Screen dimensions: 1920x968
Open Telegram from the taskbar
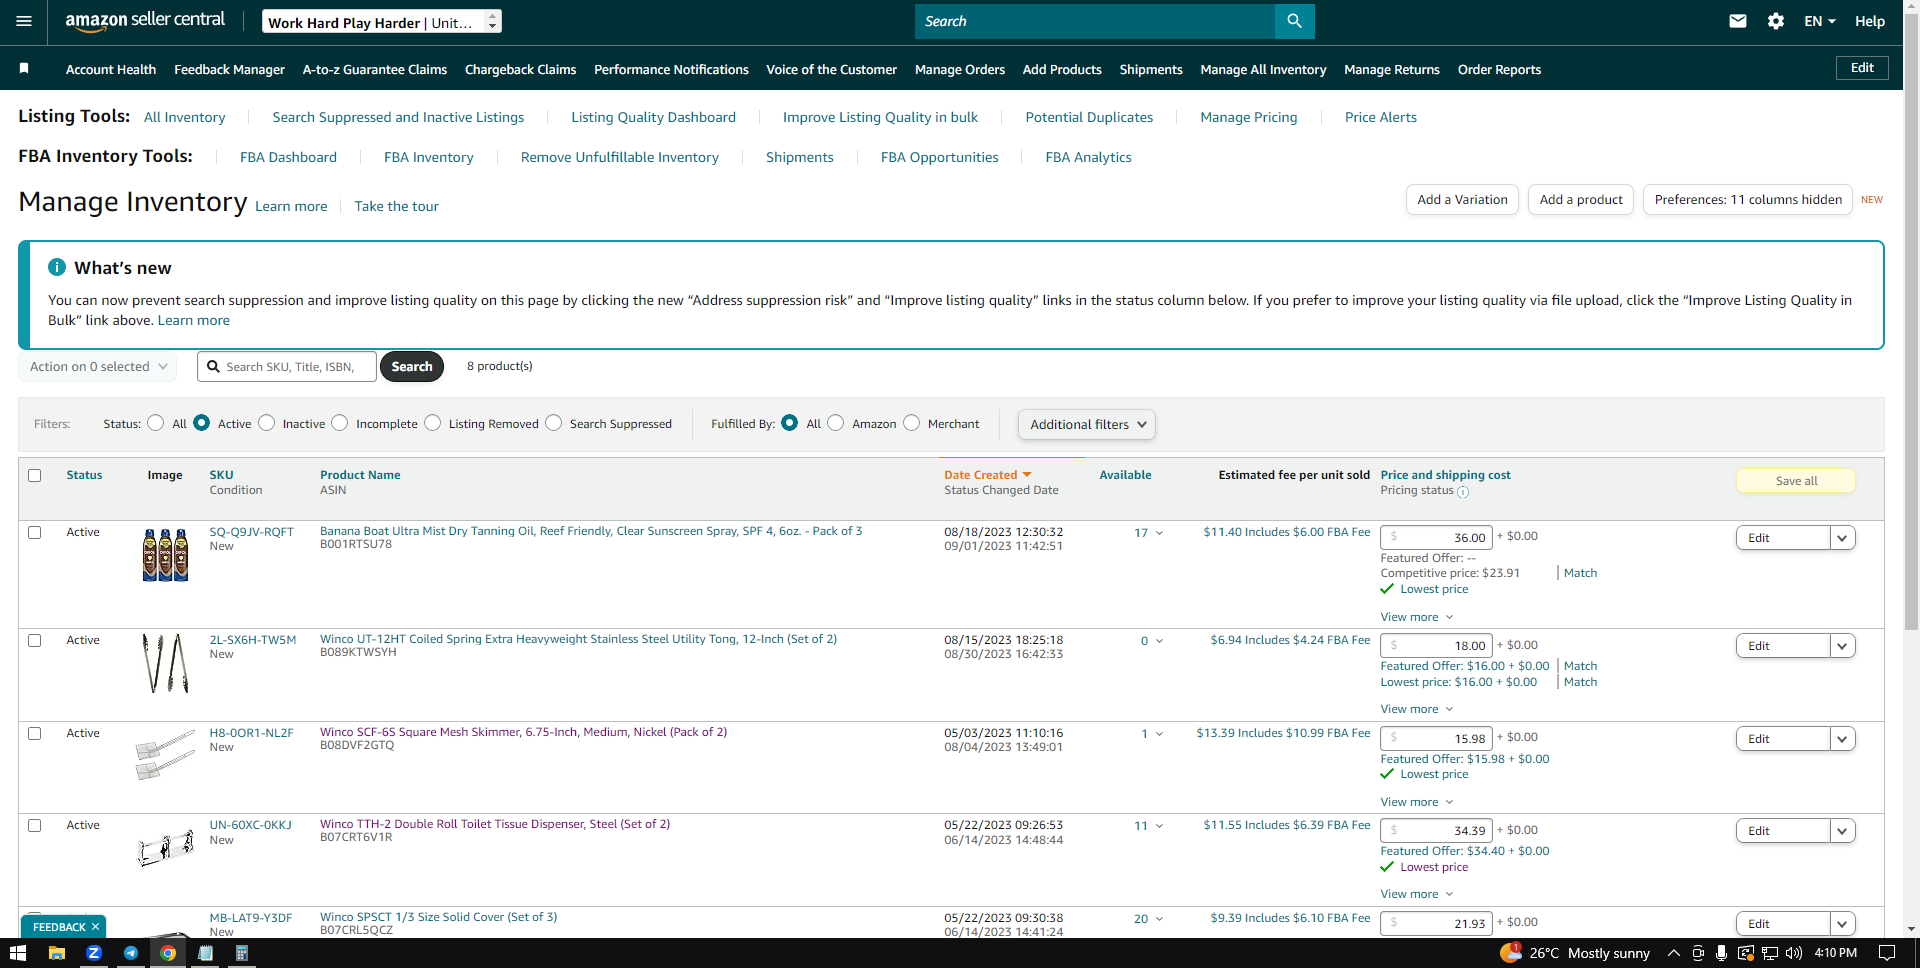point(131,953)
